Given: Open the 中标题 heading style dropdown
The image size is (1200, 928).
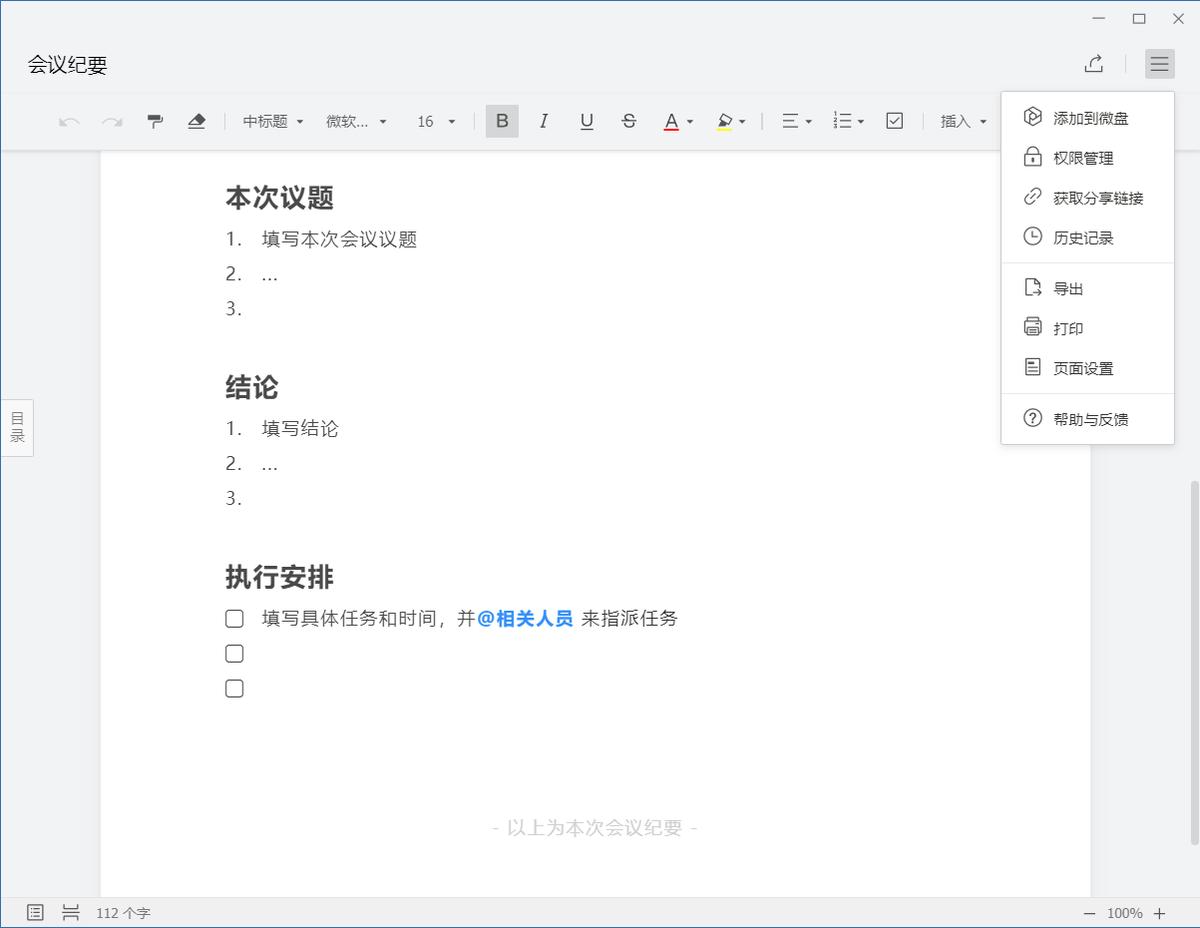Looking at the screenshot, I should (x=271, y=121).
